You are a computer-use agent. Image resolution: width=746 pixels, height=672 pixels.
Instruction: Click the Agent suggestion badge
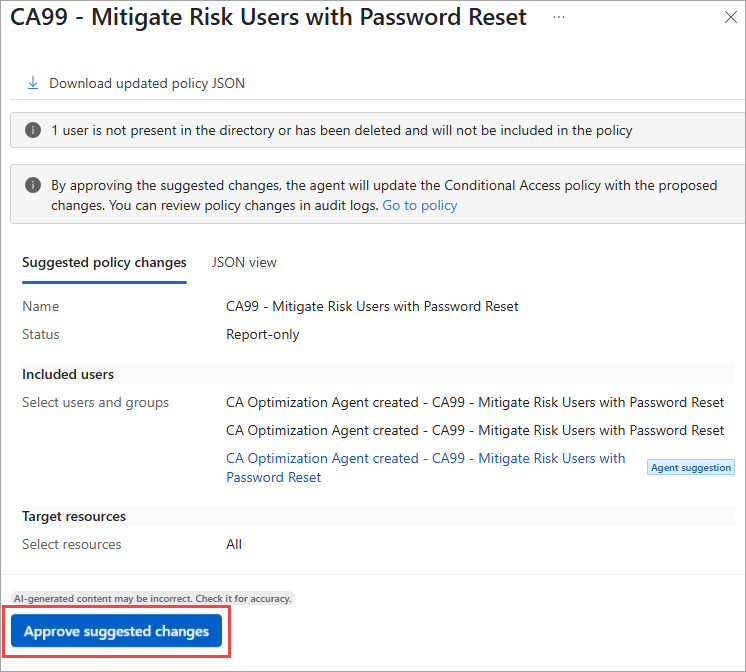(x=691, y=467)
